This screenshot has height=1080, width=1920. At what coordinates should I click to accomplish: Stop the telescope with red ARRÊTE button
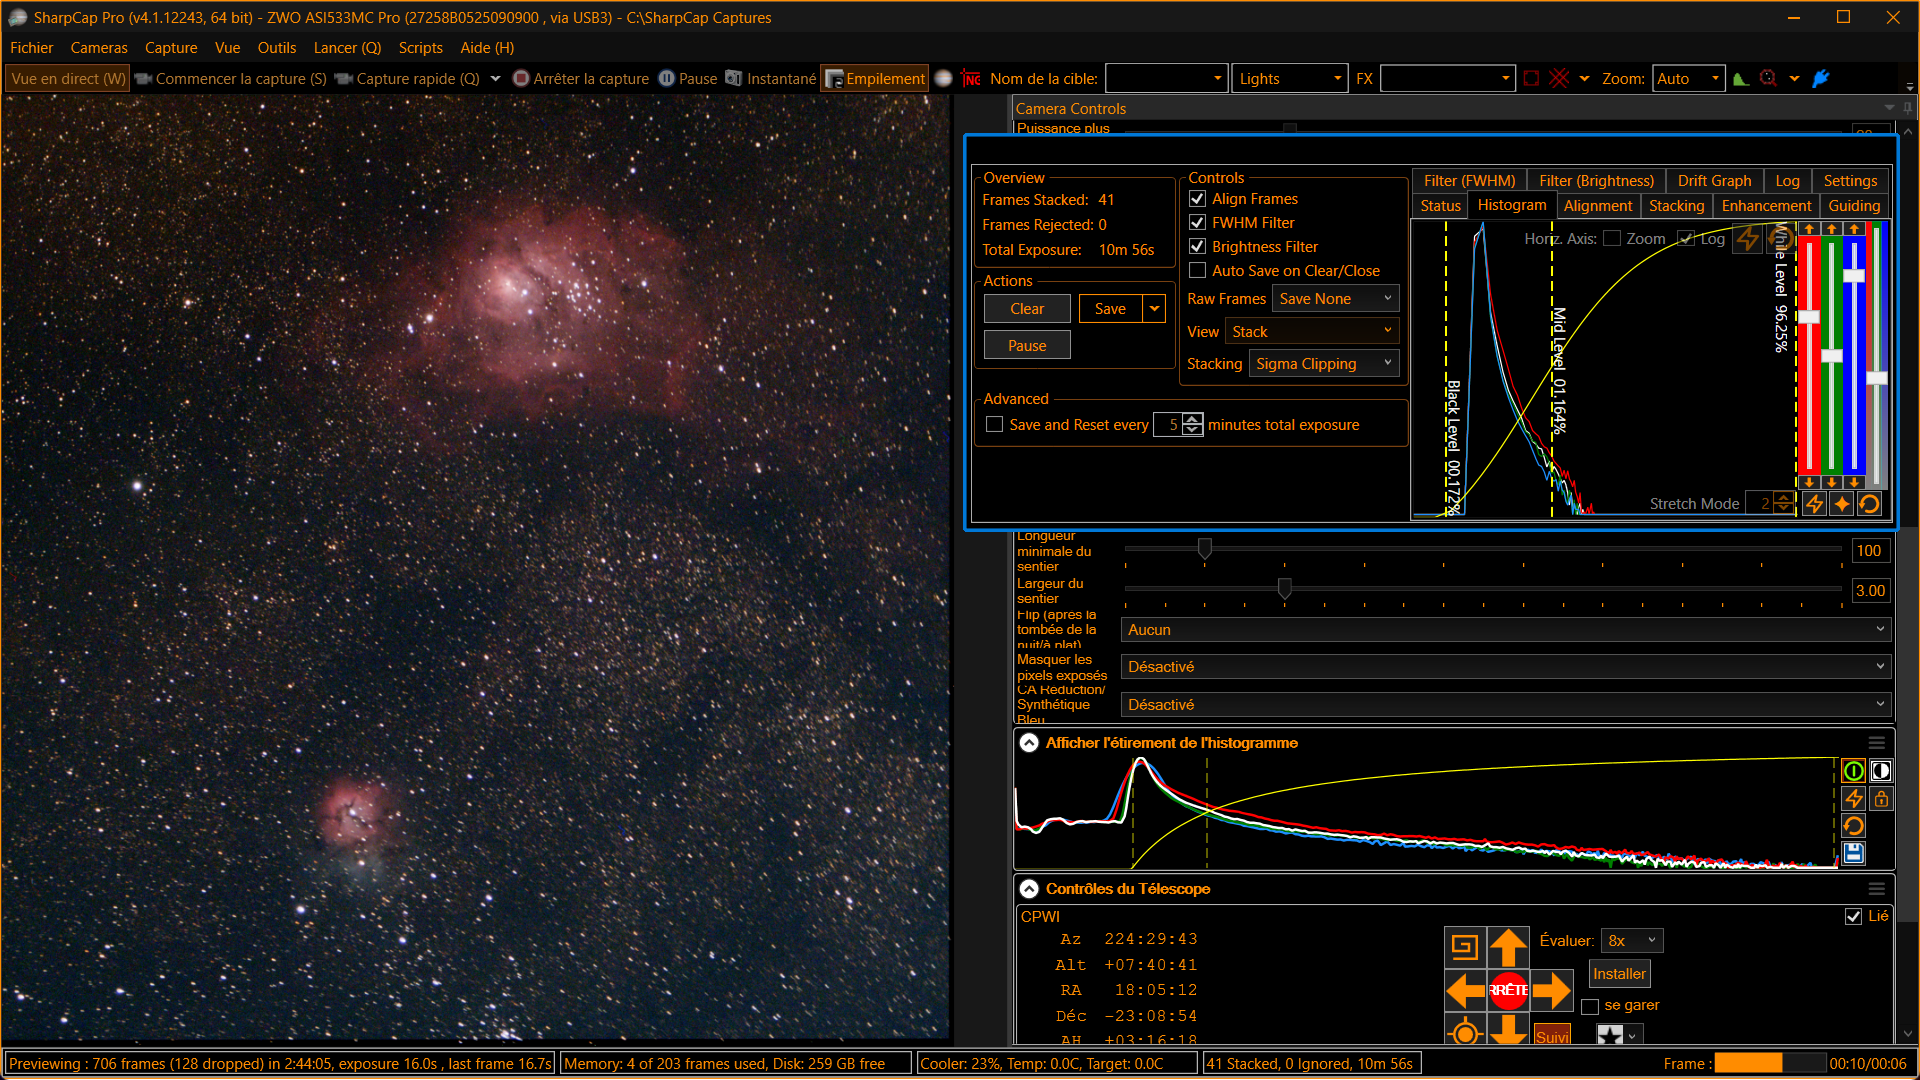click(x=1508, y=990)
